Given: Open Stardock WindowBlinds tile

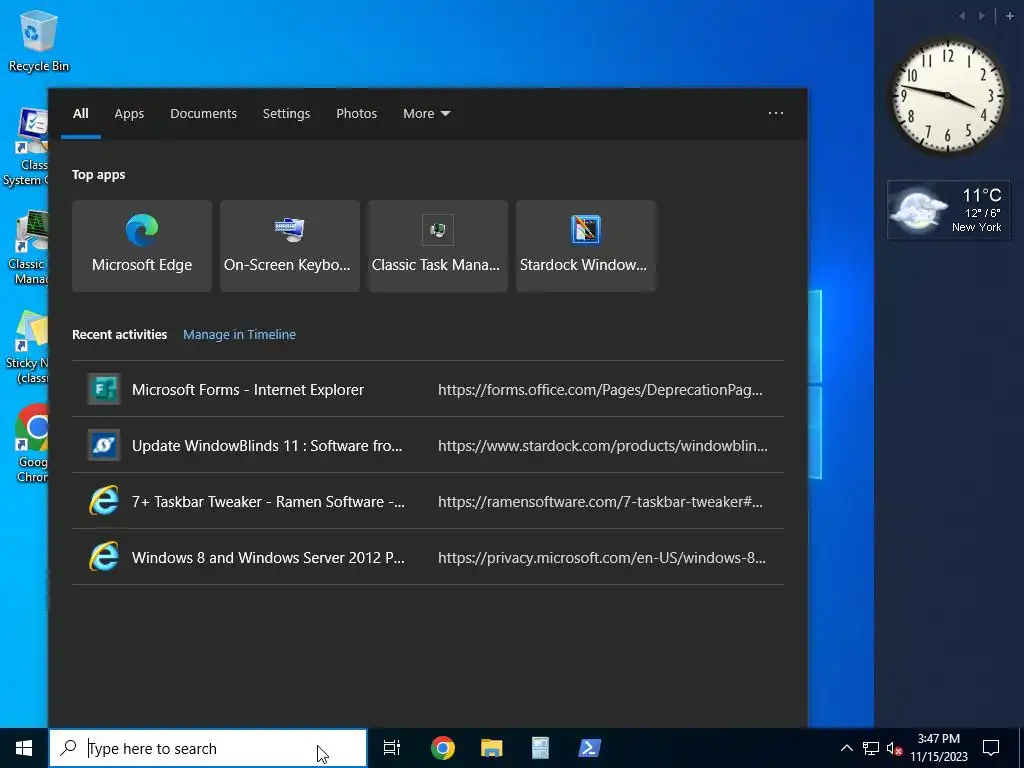Looking at the screenshot, I should (586, 246).
